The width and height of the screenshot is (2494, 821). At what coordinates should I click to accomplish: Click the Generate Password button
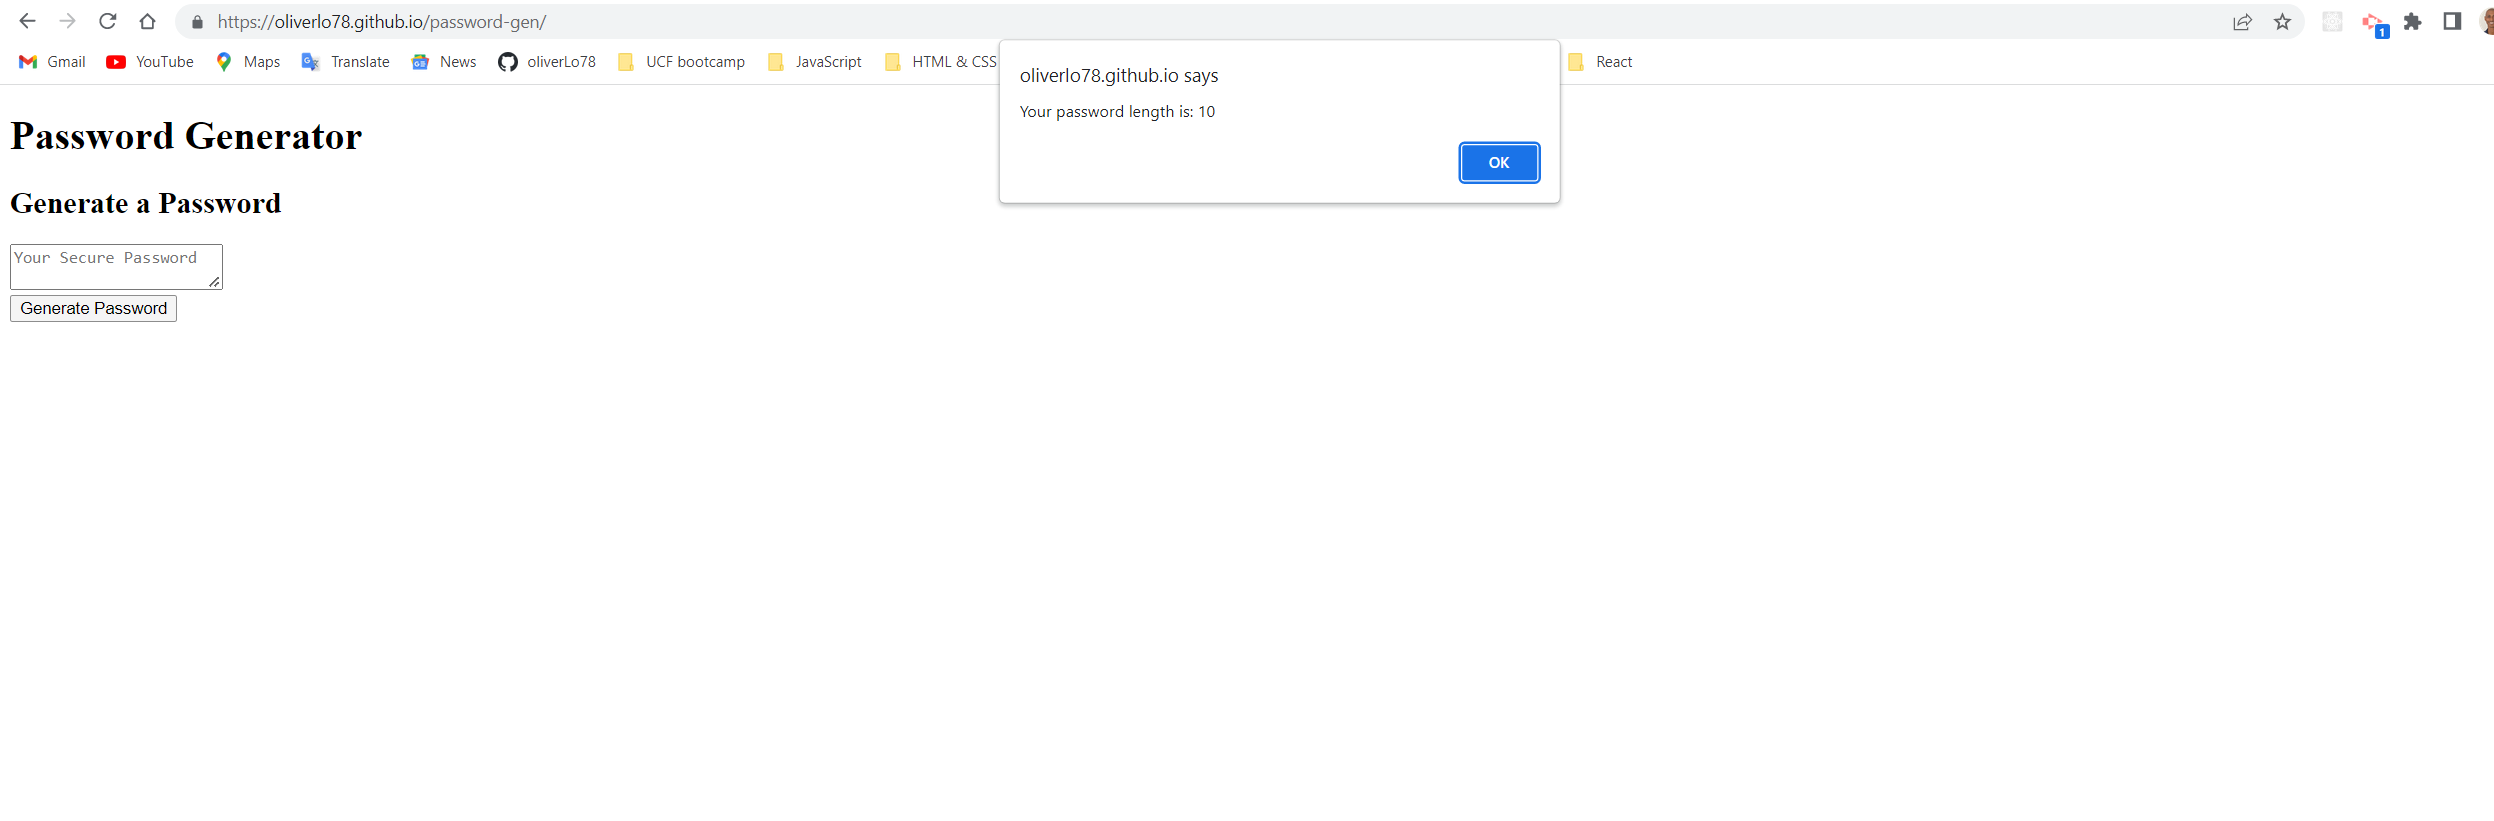(92, 308)
